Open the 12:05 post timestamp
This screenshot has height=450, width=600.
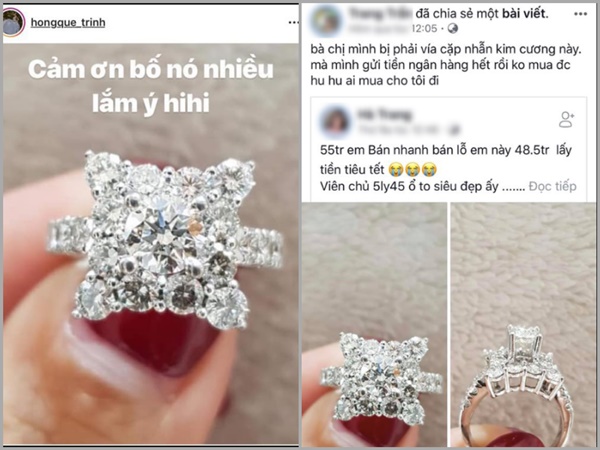424,28
